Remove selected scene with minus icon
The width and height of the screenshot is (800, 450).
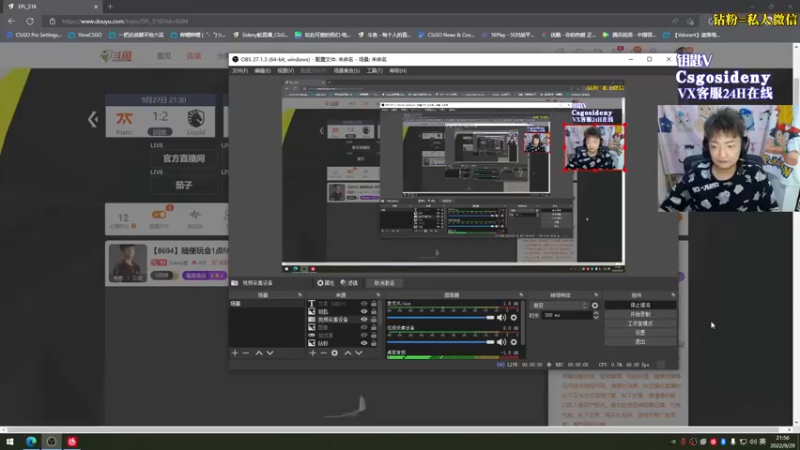[x=246, y=353]
